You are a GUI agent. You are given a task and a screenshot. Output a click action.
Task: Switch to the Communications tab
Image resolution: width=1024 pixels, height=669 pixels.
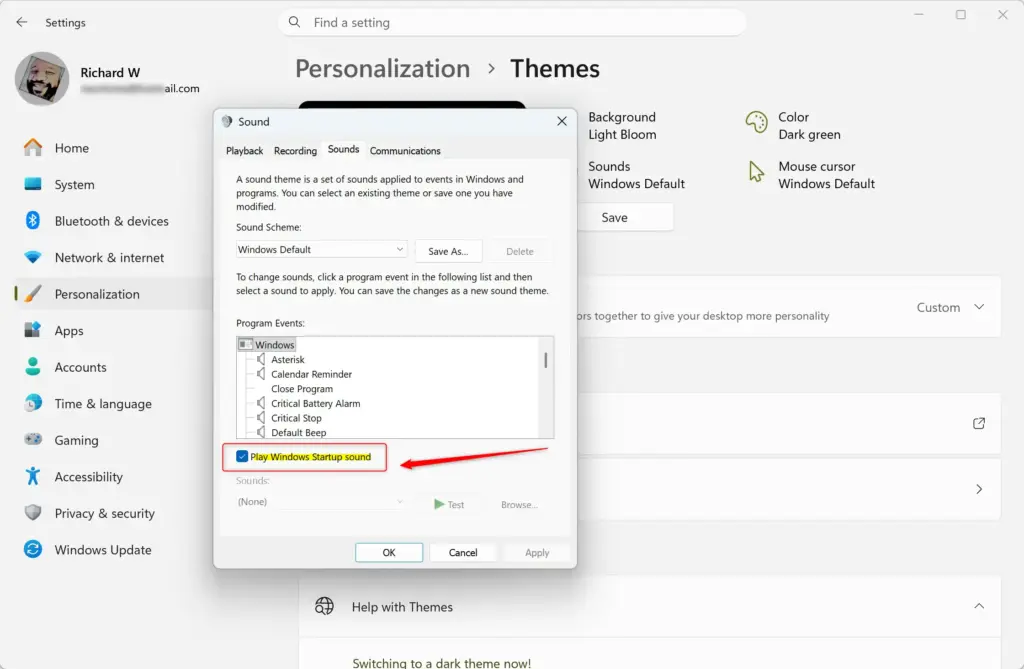point(405,151)
